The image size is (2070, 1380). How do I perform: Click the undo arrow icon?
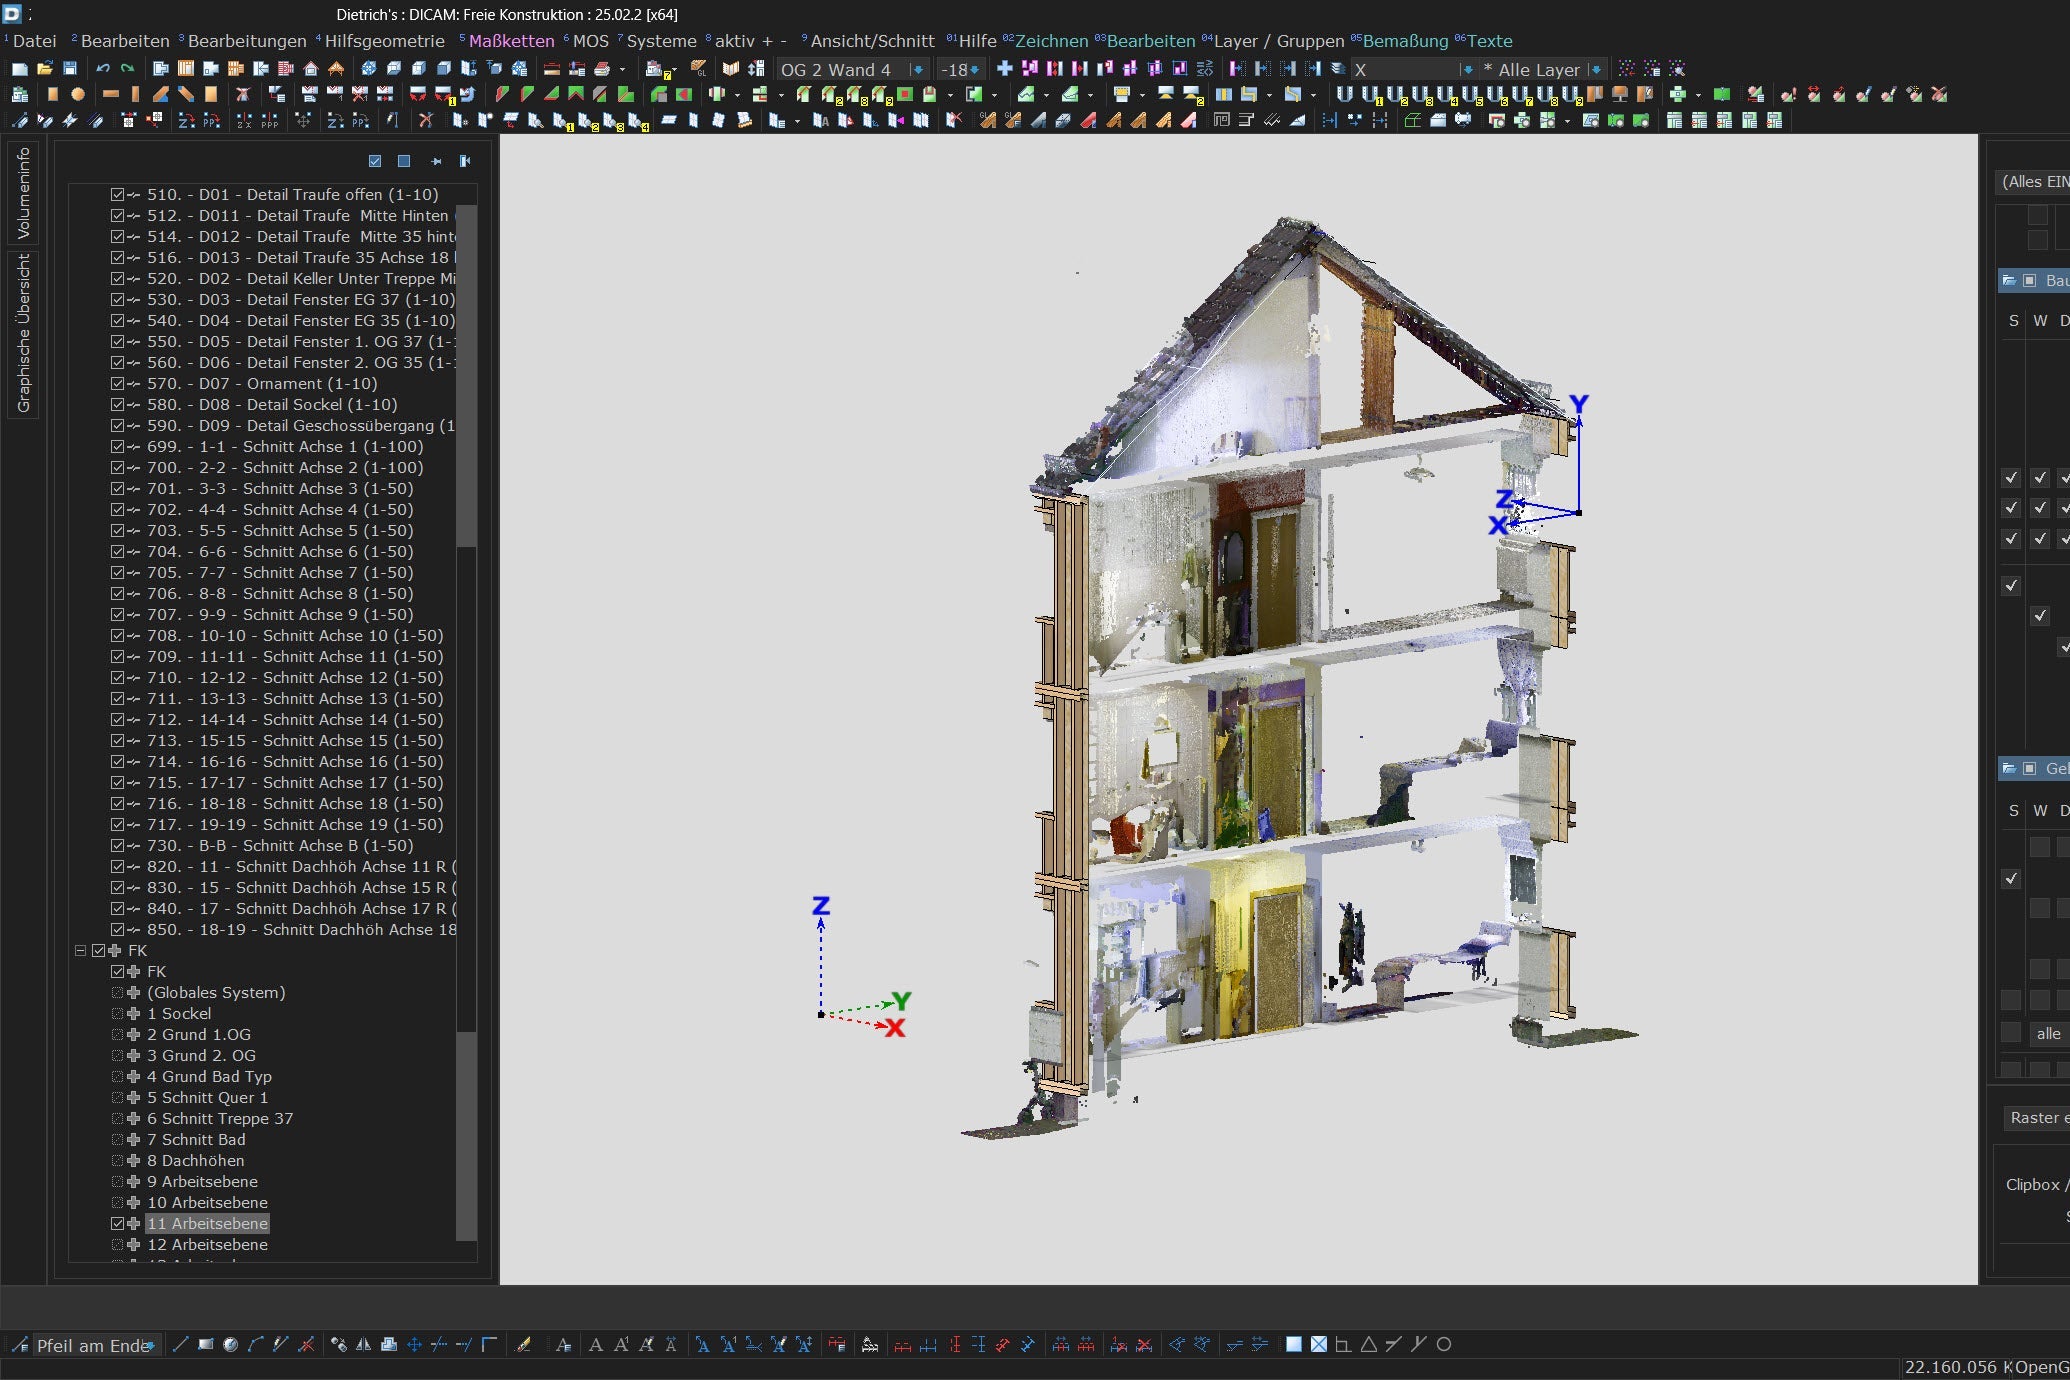point(102,69)
